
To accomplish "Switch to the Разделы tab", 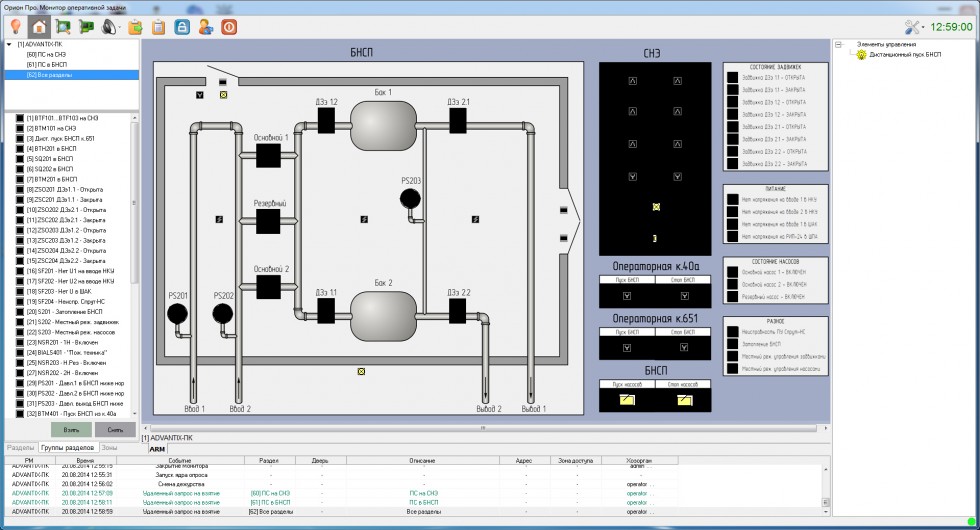I will click(19, 448).
